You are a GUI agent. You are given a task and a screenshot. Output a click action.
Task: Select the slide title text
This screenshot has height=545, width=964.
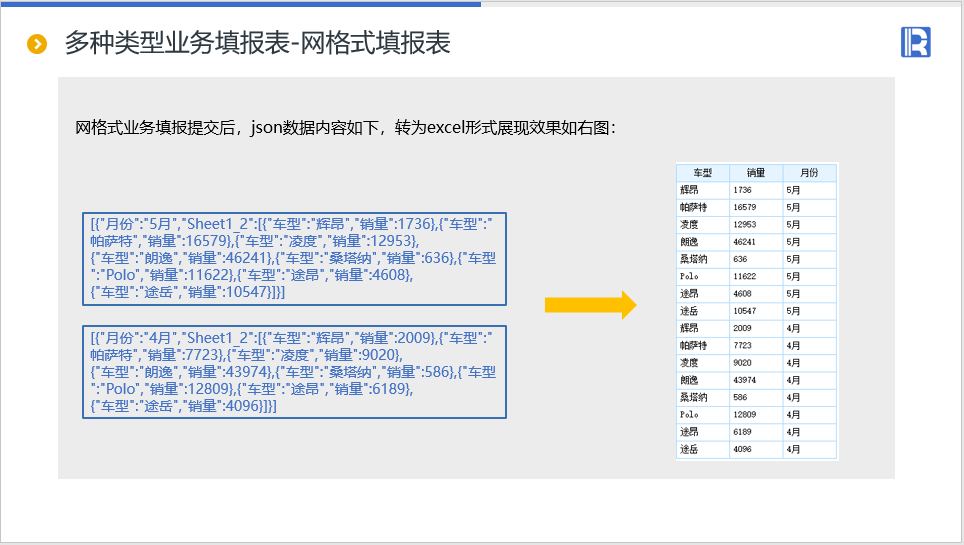(x=257, y=43)
